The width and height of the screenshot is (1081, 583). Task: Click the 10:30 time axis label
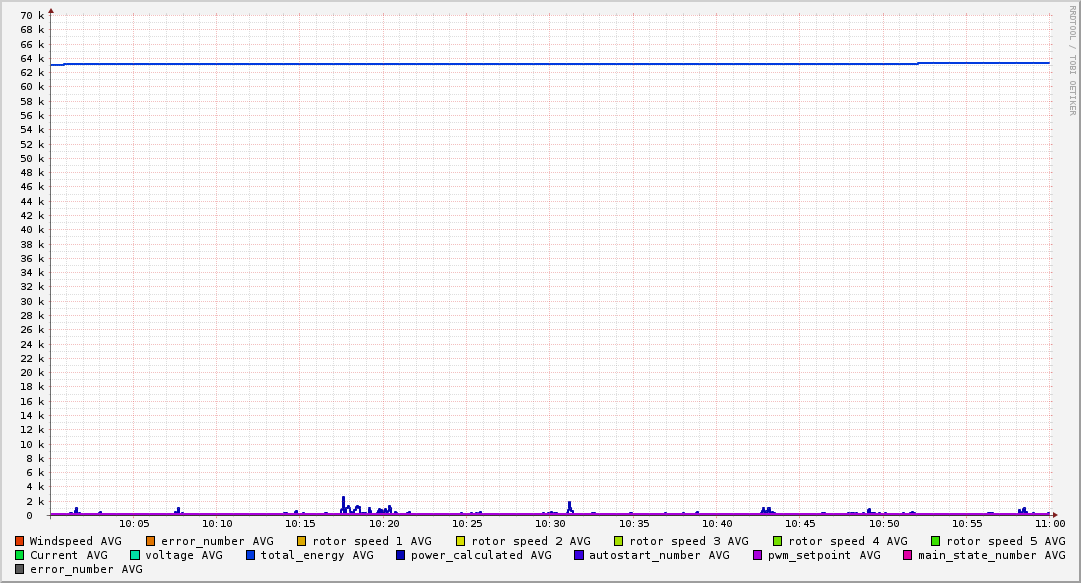(550, 523)
